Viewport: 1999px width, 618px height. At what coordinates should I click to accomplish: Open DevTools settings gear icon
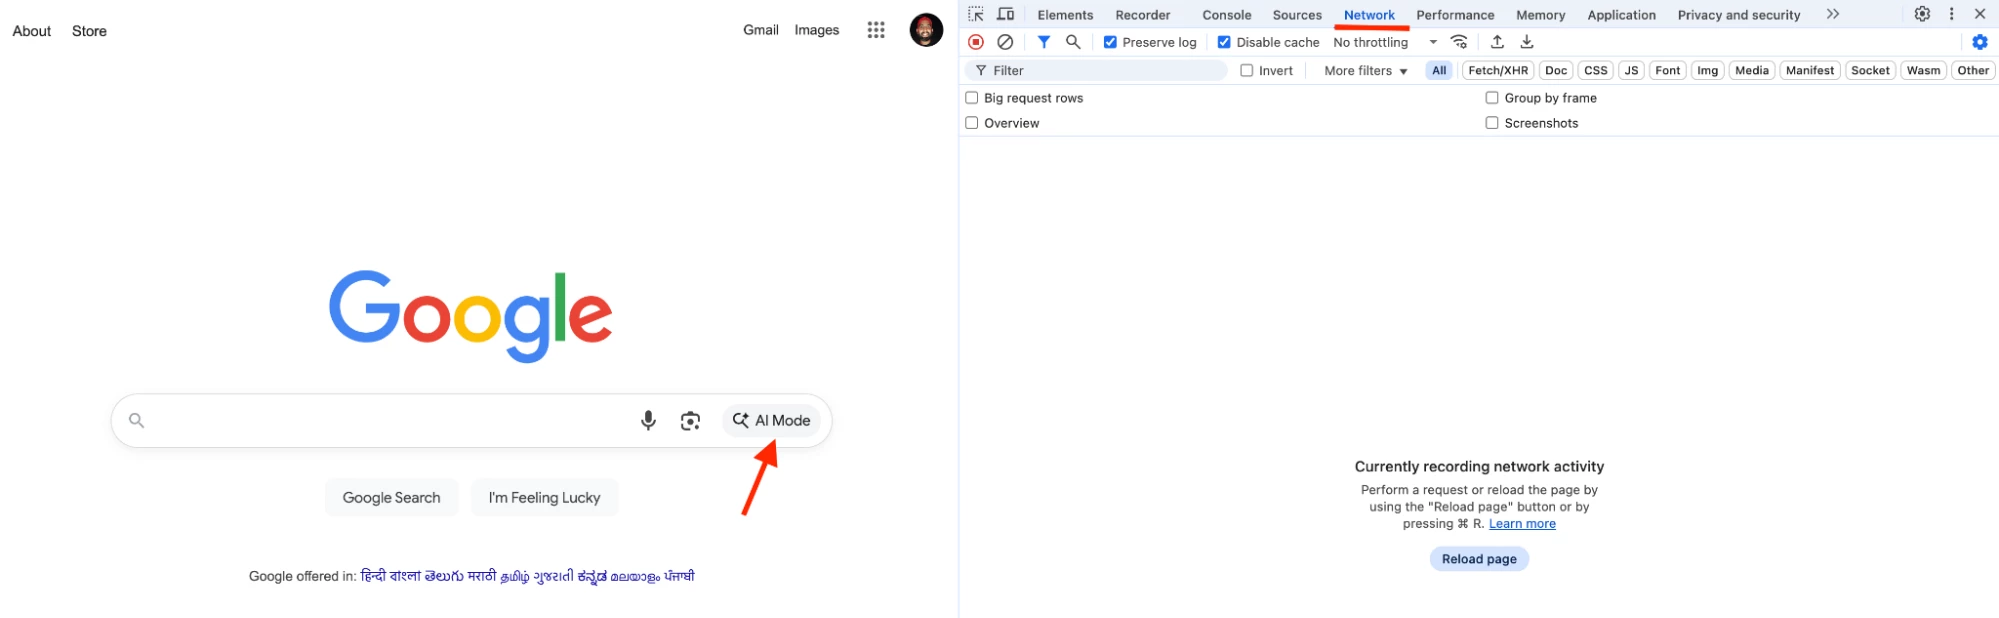(1922, 14)
